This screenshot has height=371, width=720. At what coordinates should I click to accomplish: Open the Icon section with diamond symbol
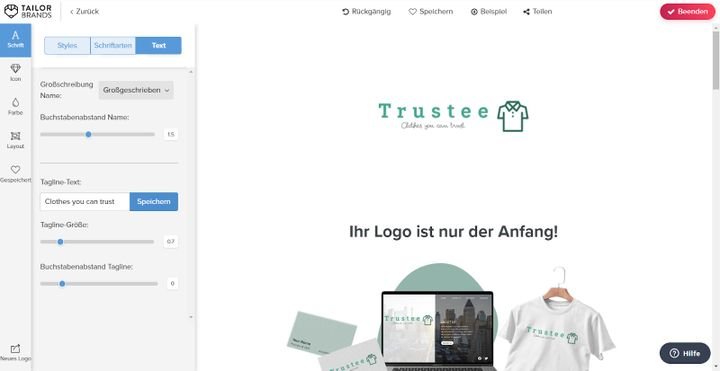point(16,73)
